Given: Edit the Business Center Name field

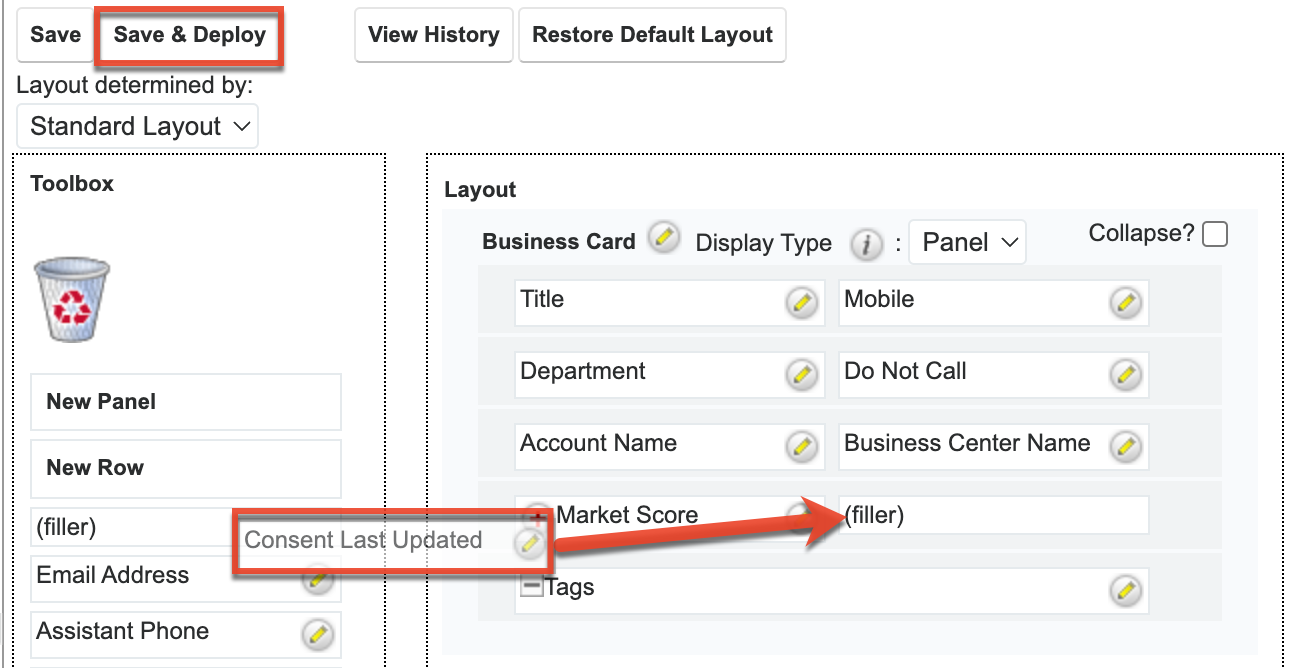Looking at the screenshot, I should 1127,446.
